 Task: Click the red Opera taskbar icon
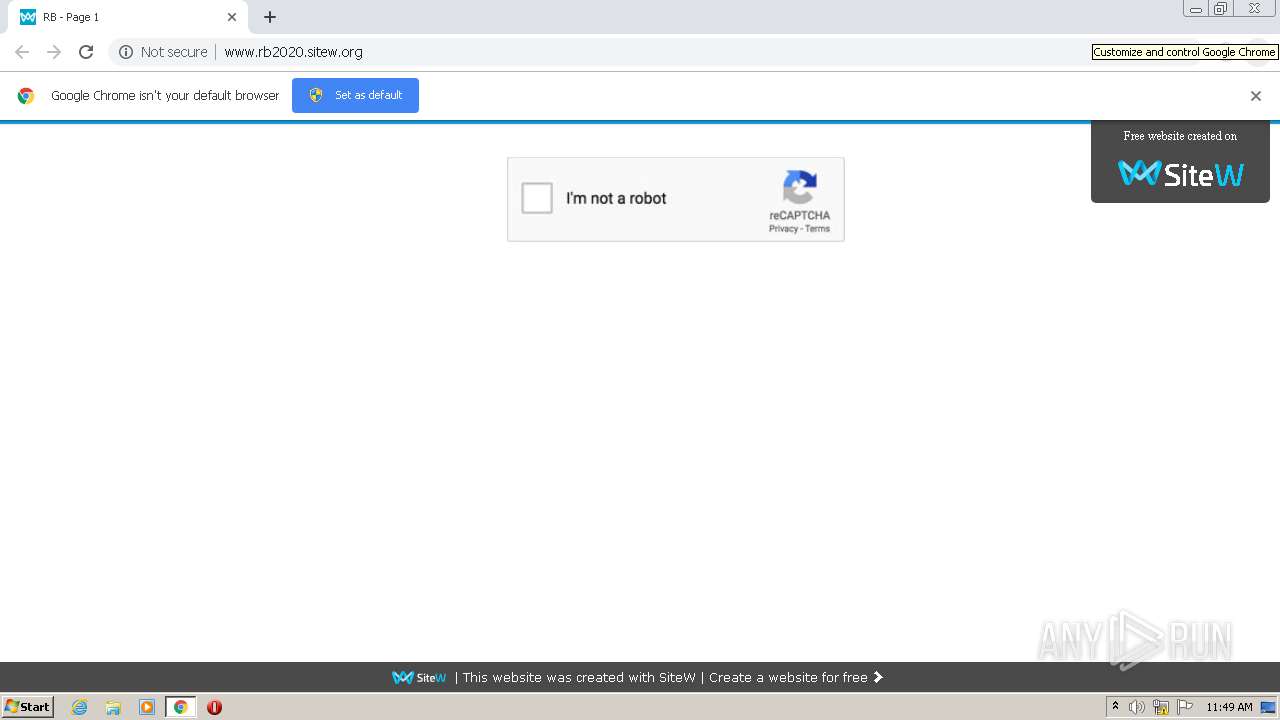click(214, 707)
